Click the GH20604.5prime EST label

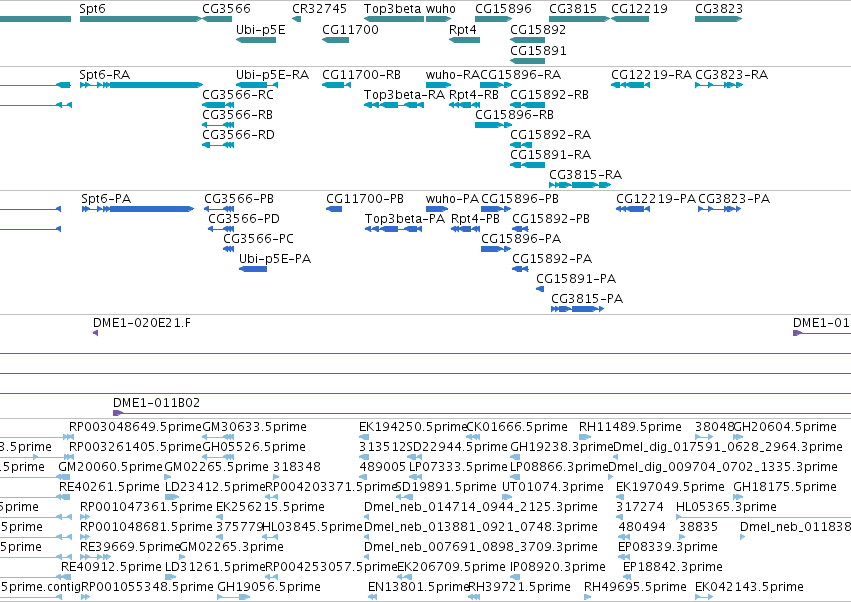[785, 427]
